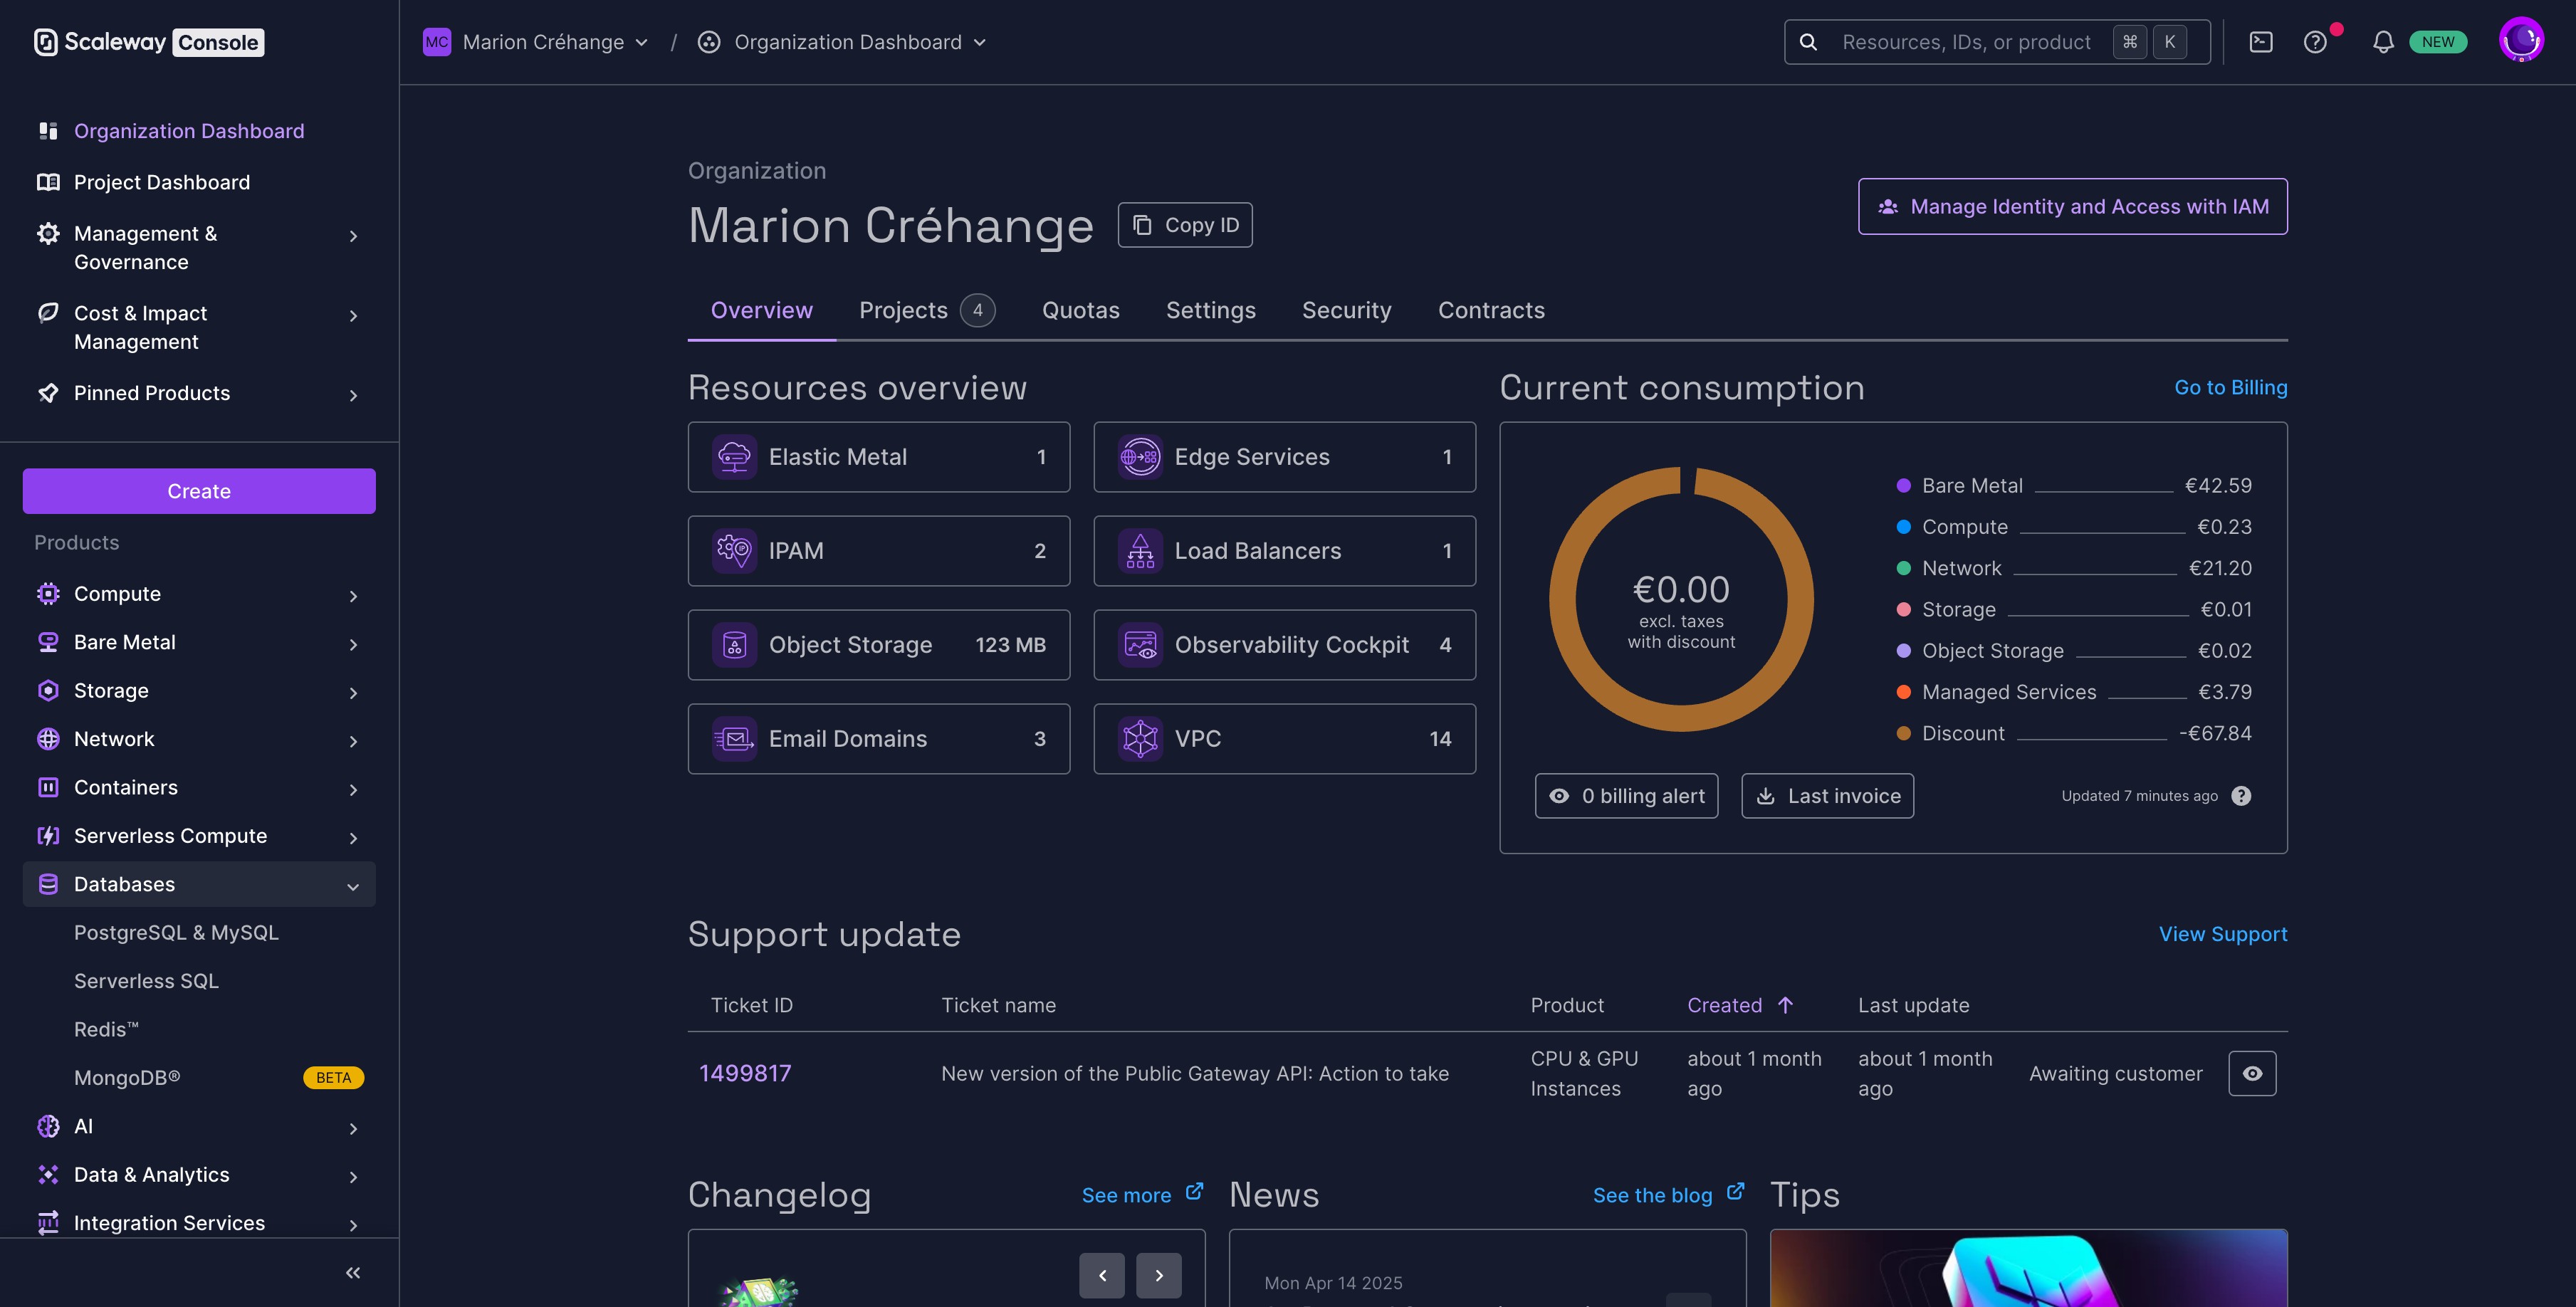Viewport: 2576px width, 1307px height.
Task: Switch to the Security tab
Action: tap(1346, 310)
